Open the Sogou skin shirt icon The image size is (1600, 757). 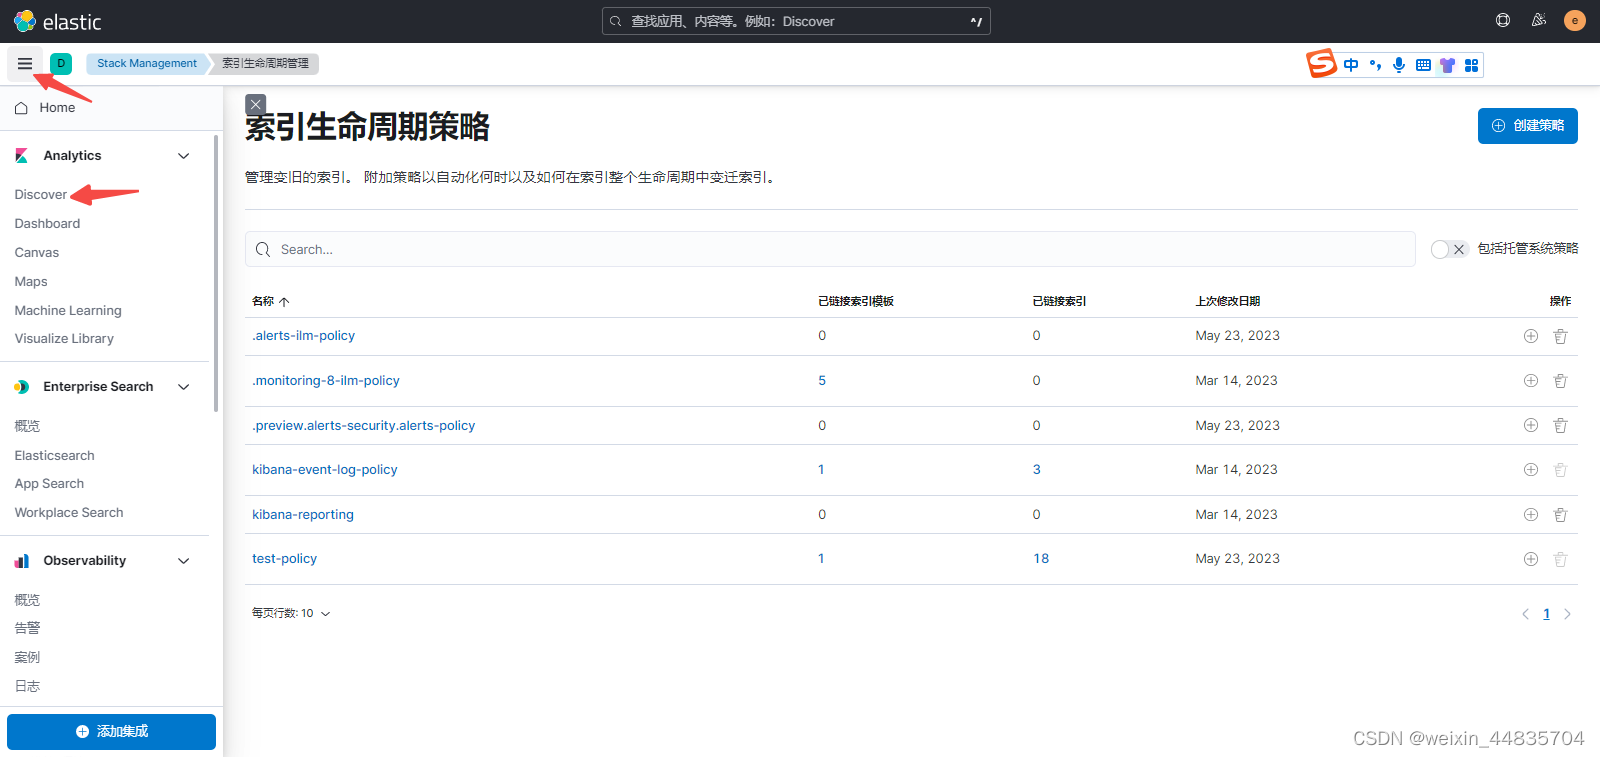[x=1447, y=65]
